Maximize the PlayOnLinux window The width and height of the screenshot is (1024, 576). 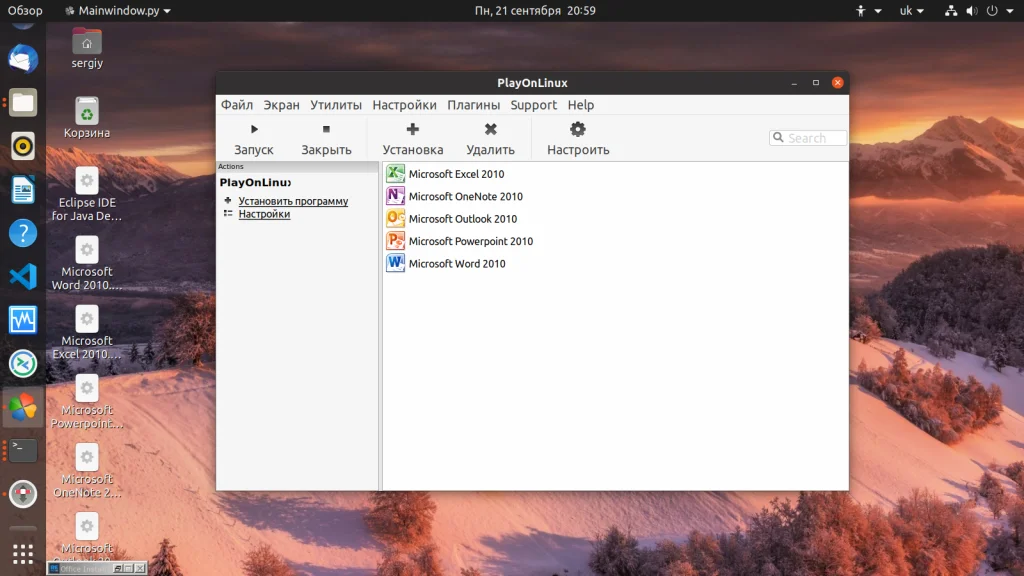[x=816, y=82]
